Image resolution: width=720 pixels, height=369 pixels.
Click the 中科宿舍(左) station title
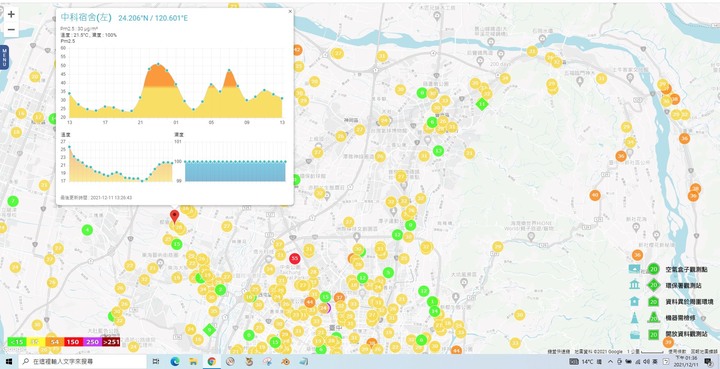[86, 17]
